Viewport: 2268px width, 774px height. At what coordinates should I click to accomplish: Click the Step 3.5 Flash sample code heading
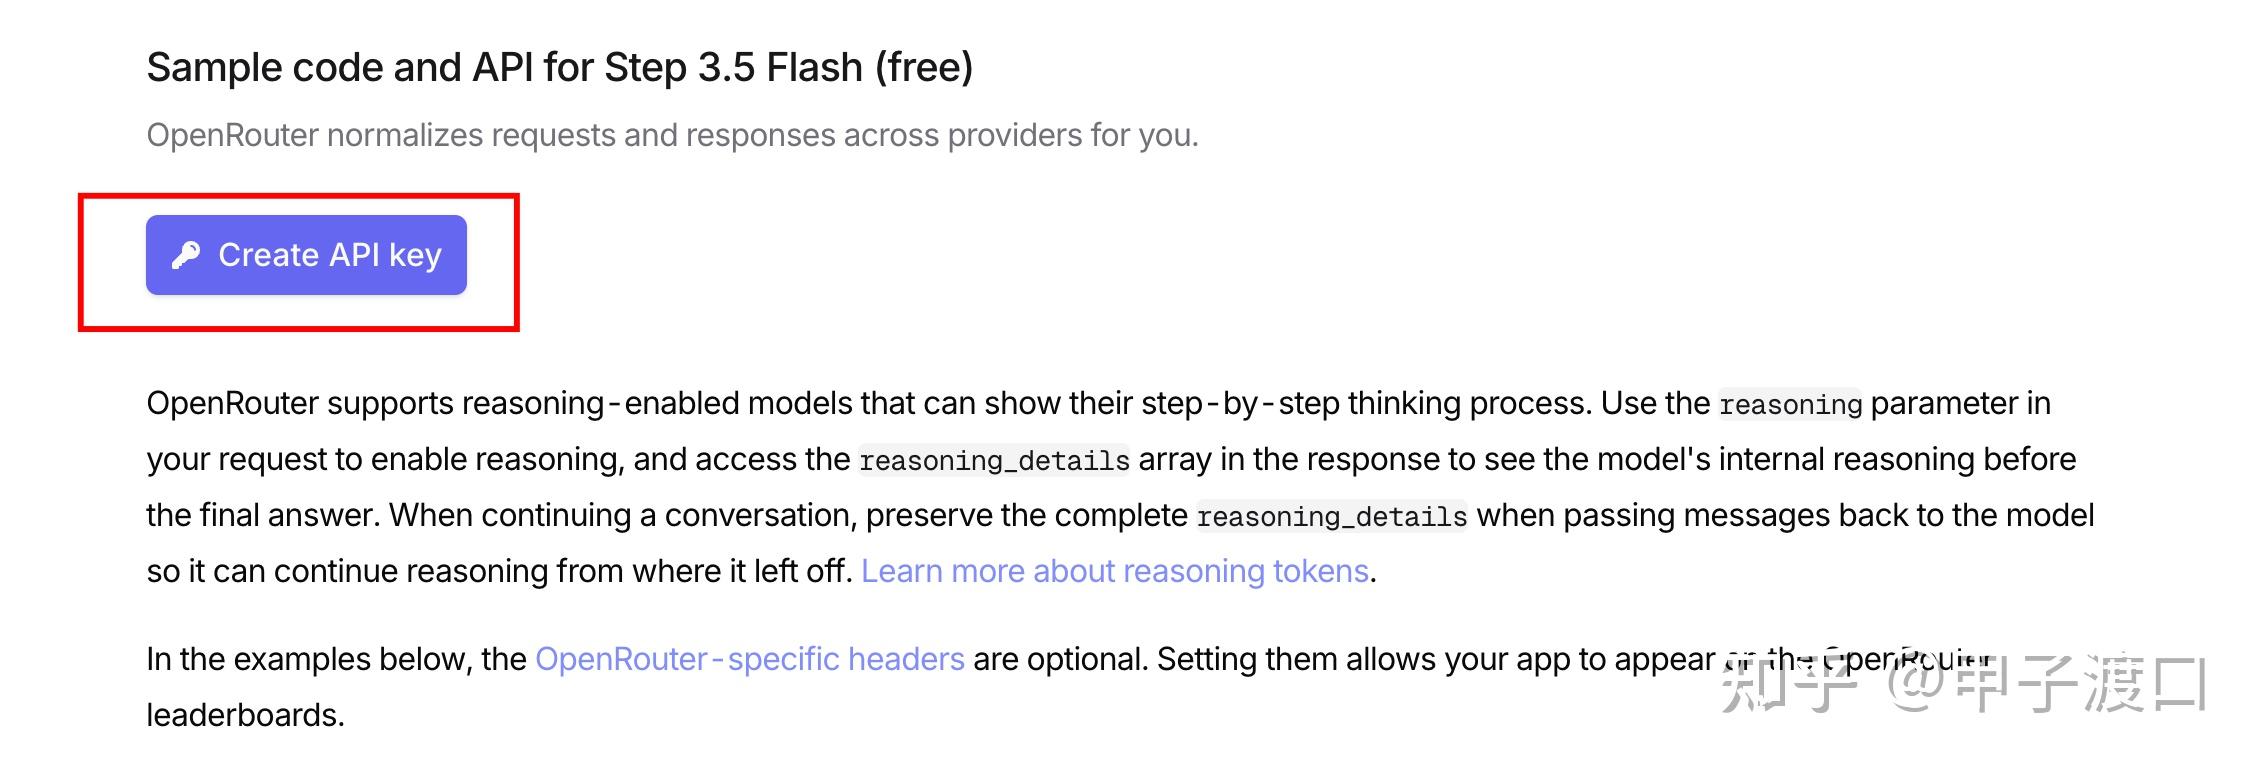pyautogui.click(x=559, y=68)
